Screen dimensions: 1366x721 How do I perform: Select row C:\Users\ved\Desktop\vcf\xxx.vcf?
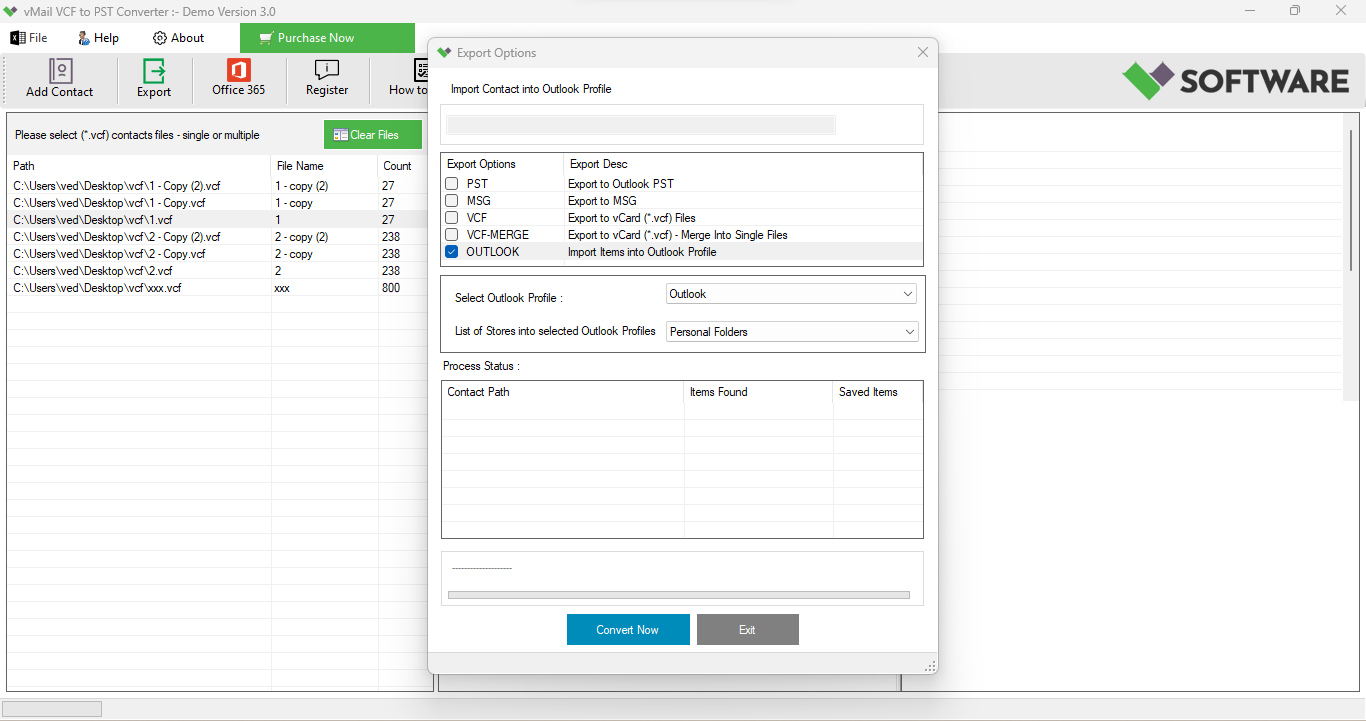coord(218,288)
